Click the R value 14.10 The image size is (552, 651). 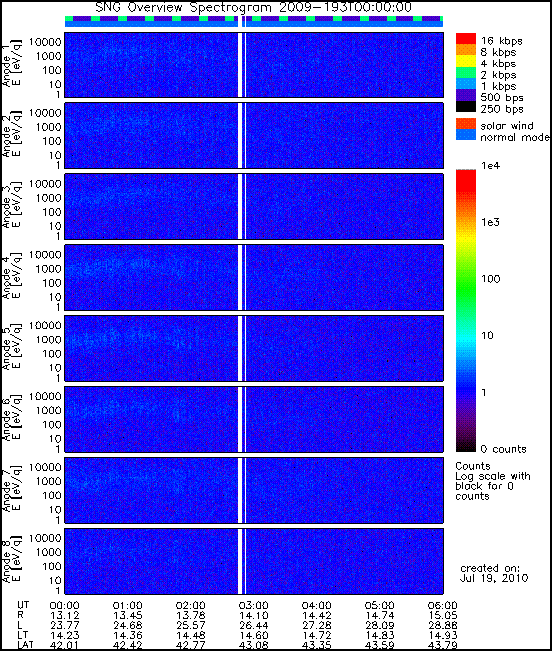(x=254, y=616)
